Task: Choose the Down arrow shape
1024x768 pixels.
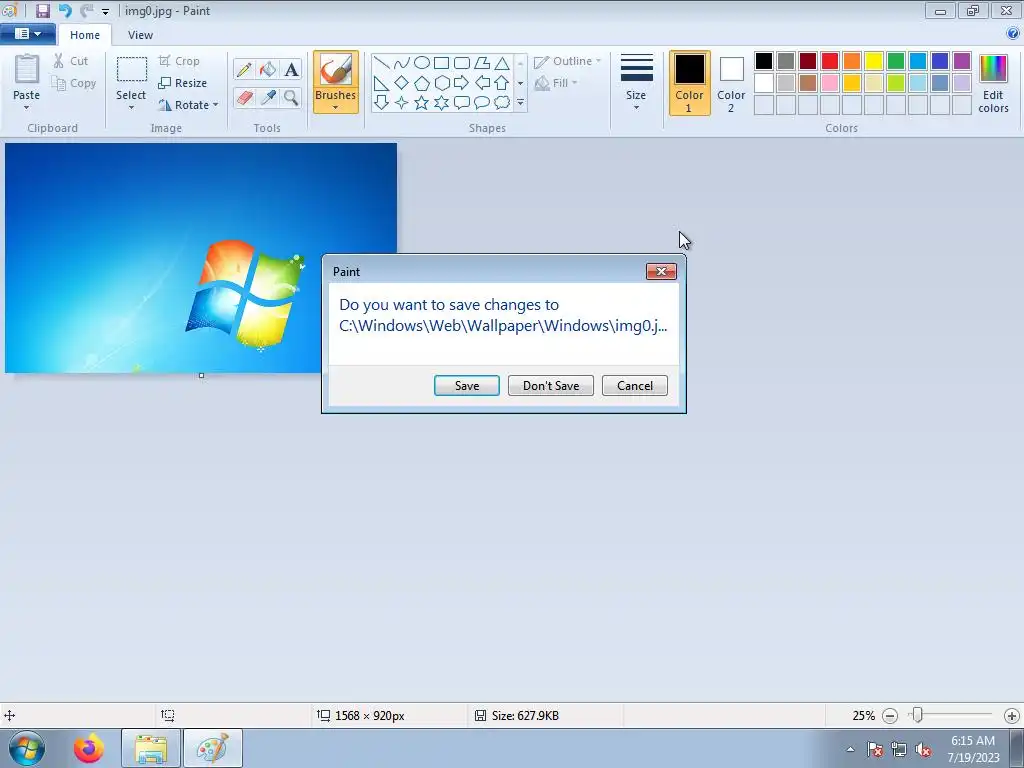Action: coord(381,103)
